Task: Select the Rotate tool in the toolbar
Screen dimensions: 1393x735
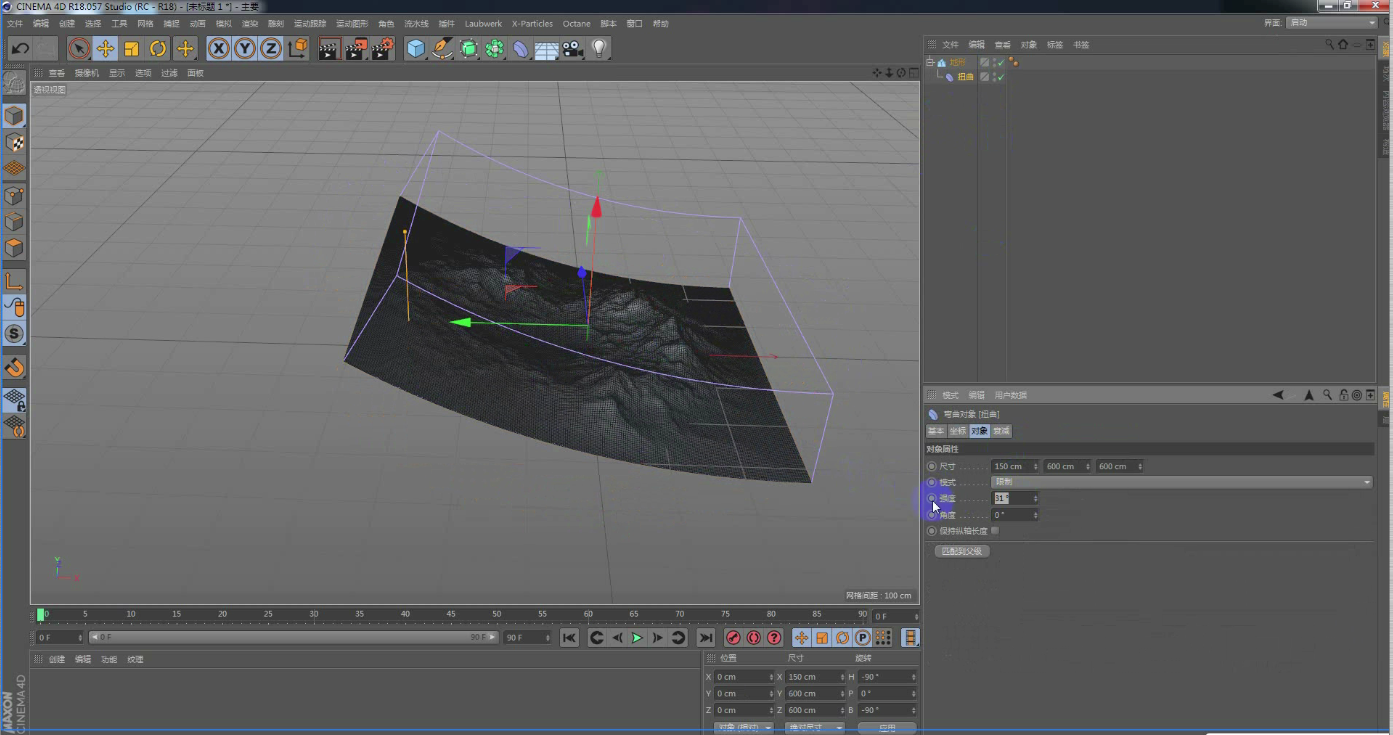Action: click(x=158, y=49)
